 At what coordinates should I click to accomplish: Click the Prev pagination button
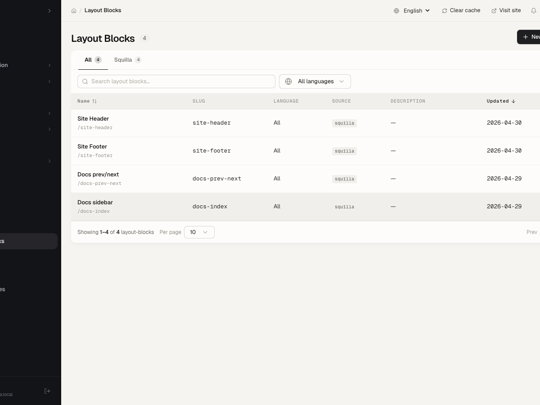click(x=531, y=232)
